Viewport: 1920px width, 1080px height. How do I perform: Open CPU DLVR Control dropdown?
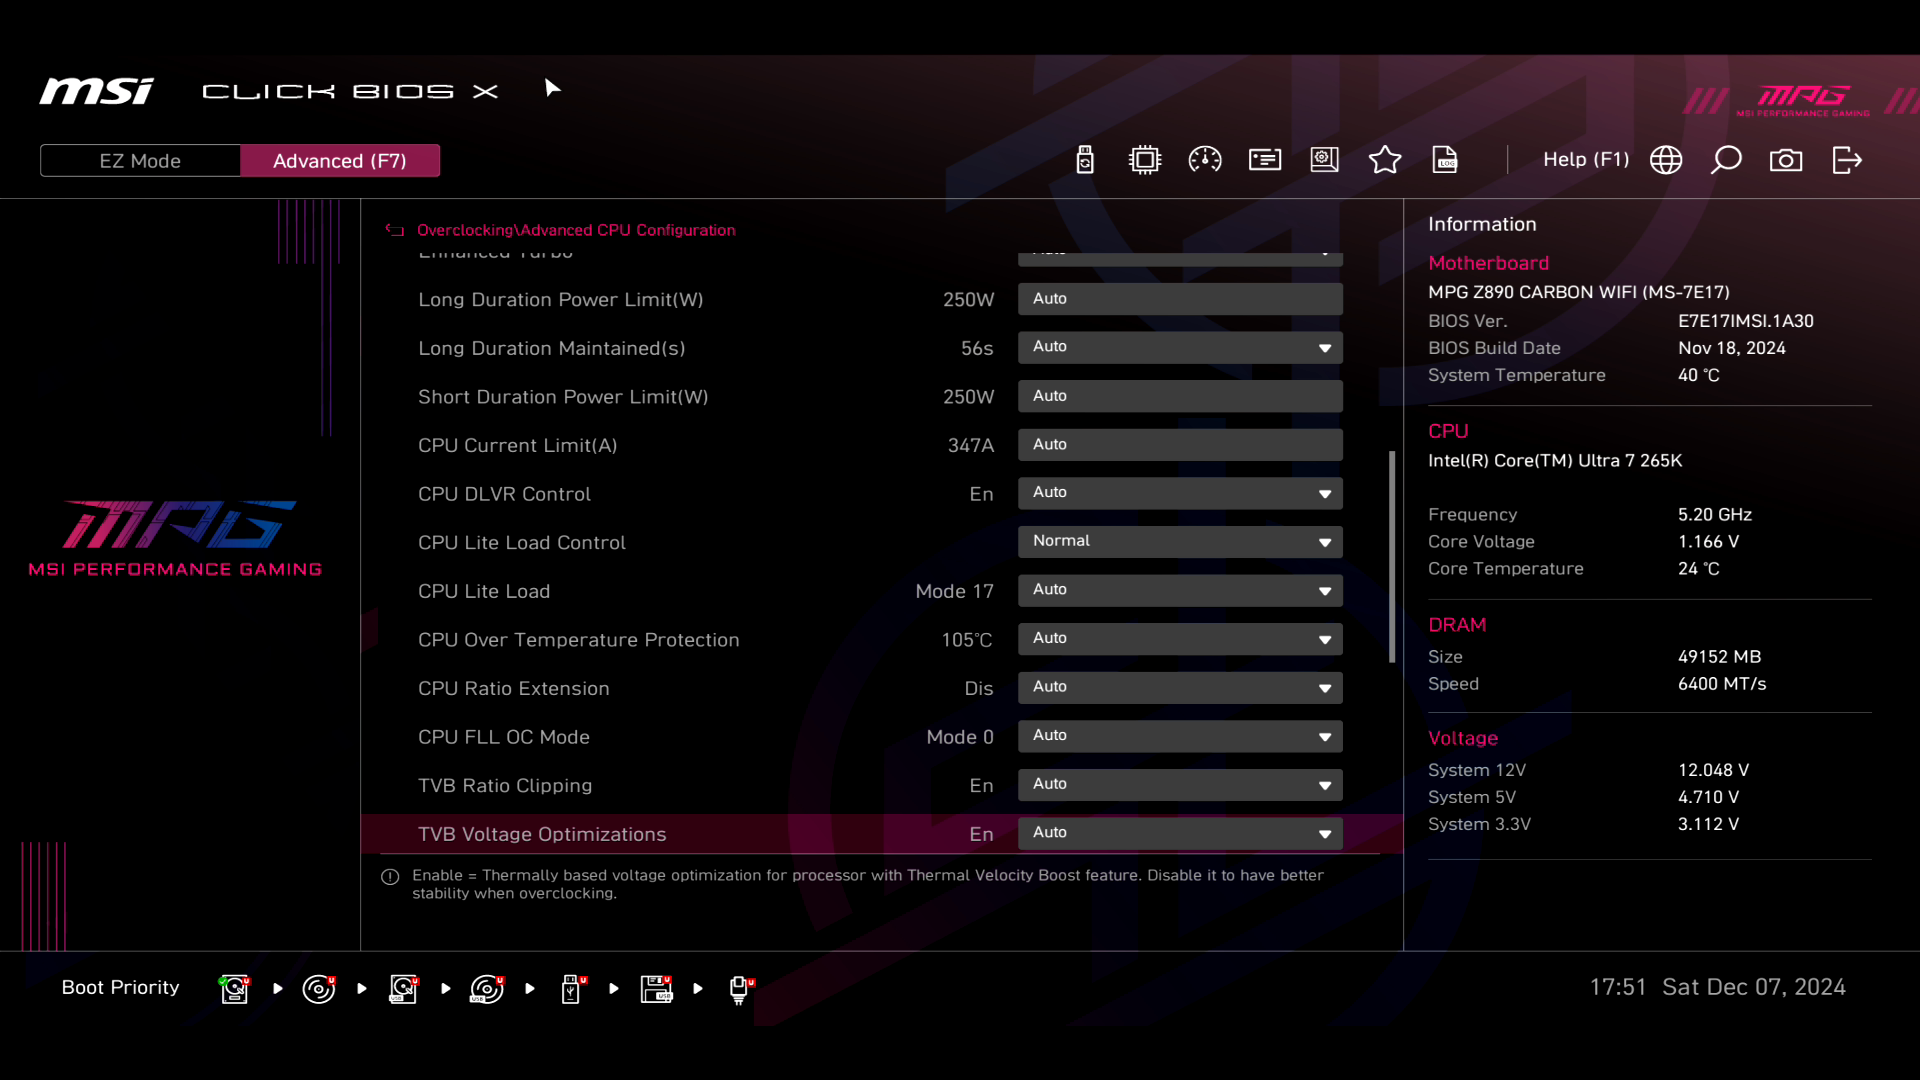pyautogui.click(x=1180, y=493)
